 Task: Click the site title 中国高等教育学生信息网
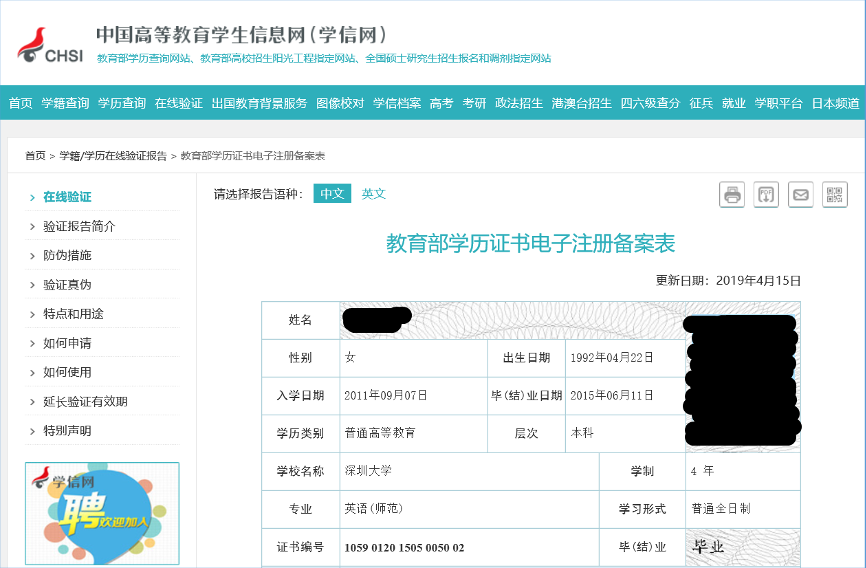coord(241,35)
